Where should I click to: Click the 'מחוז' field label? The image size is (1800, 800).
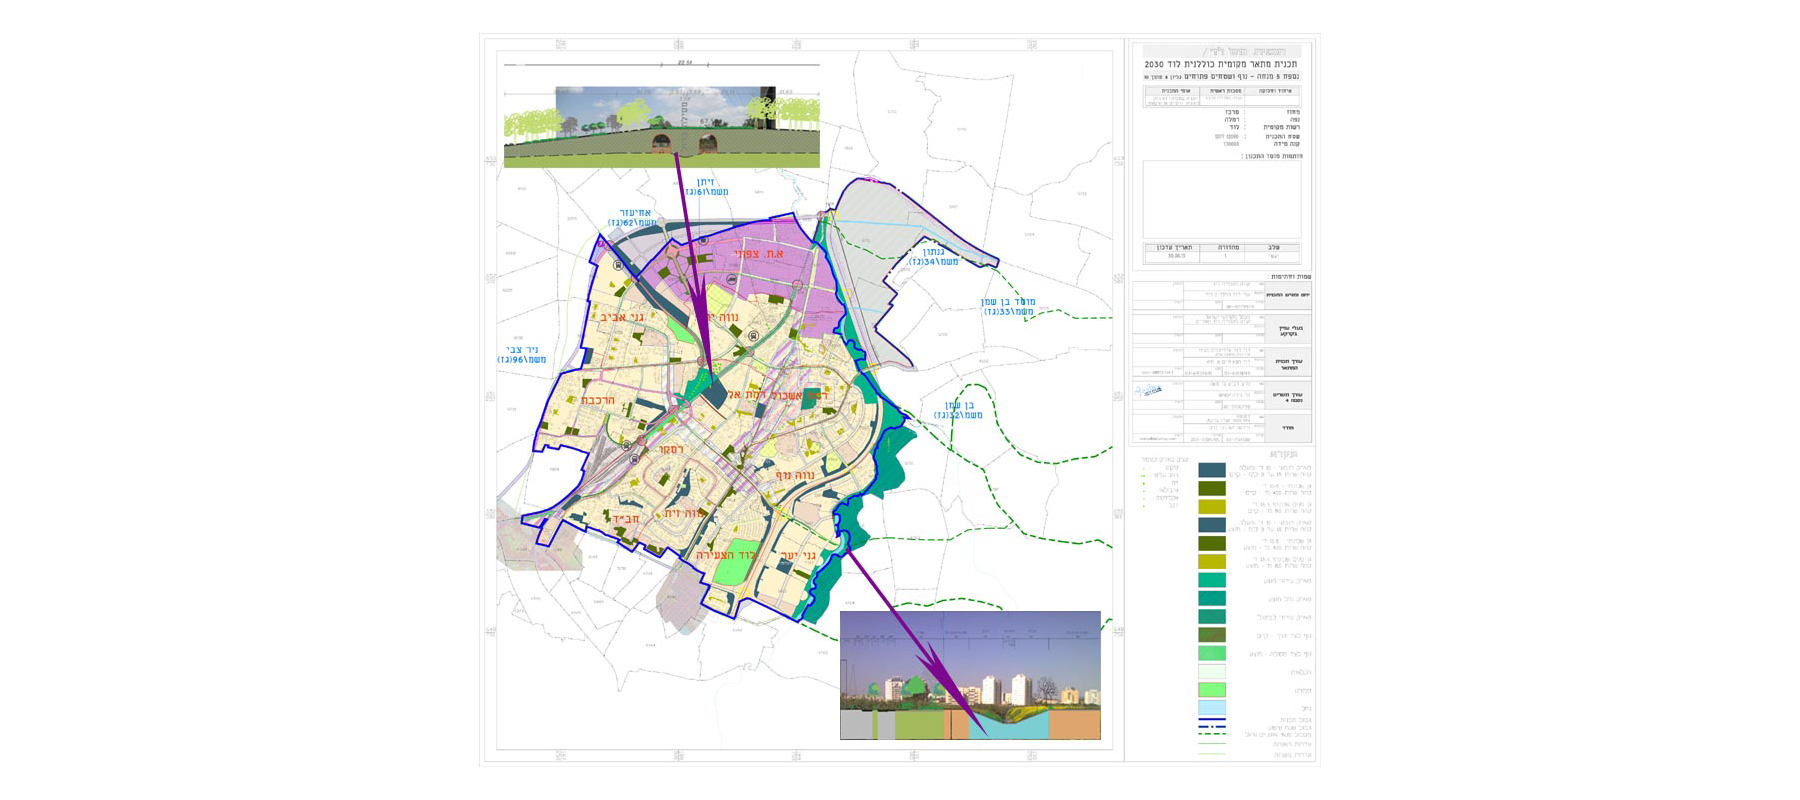coord(1293,112)
